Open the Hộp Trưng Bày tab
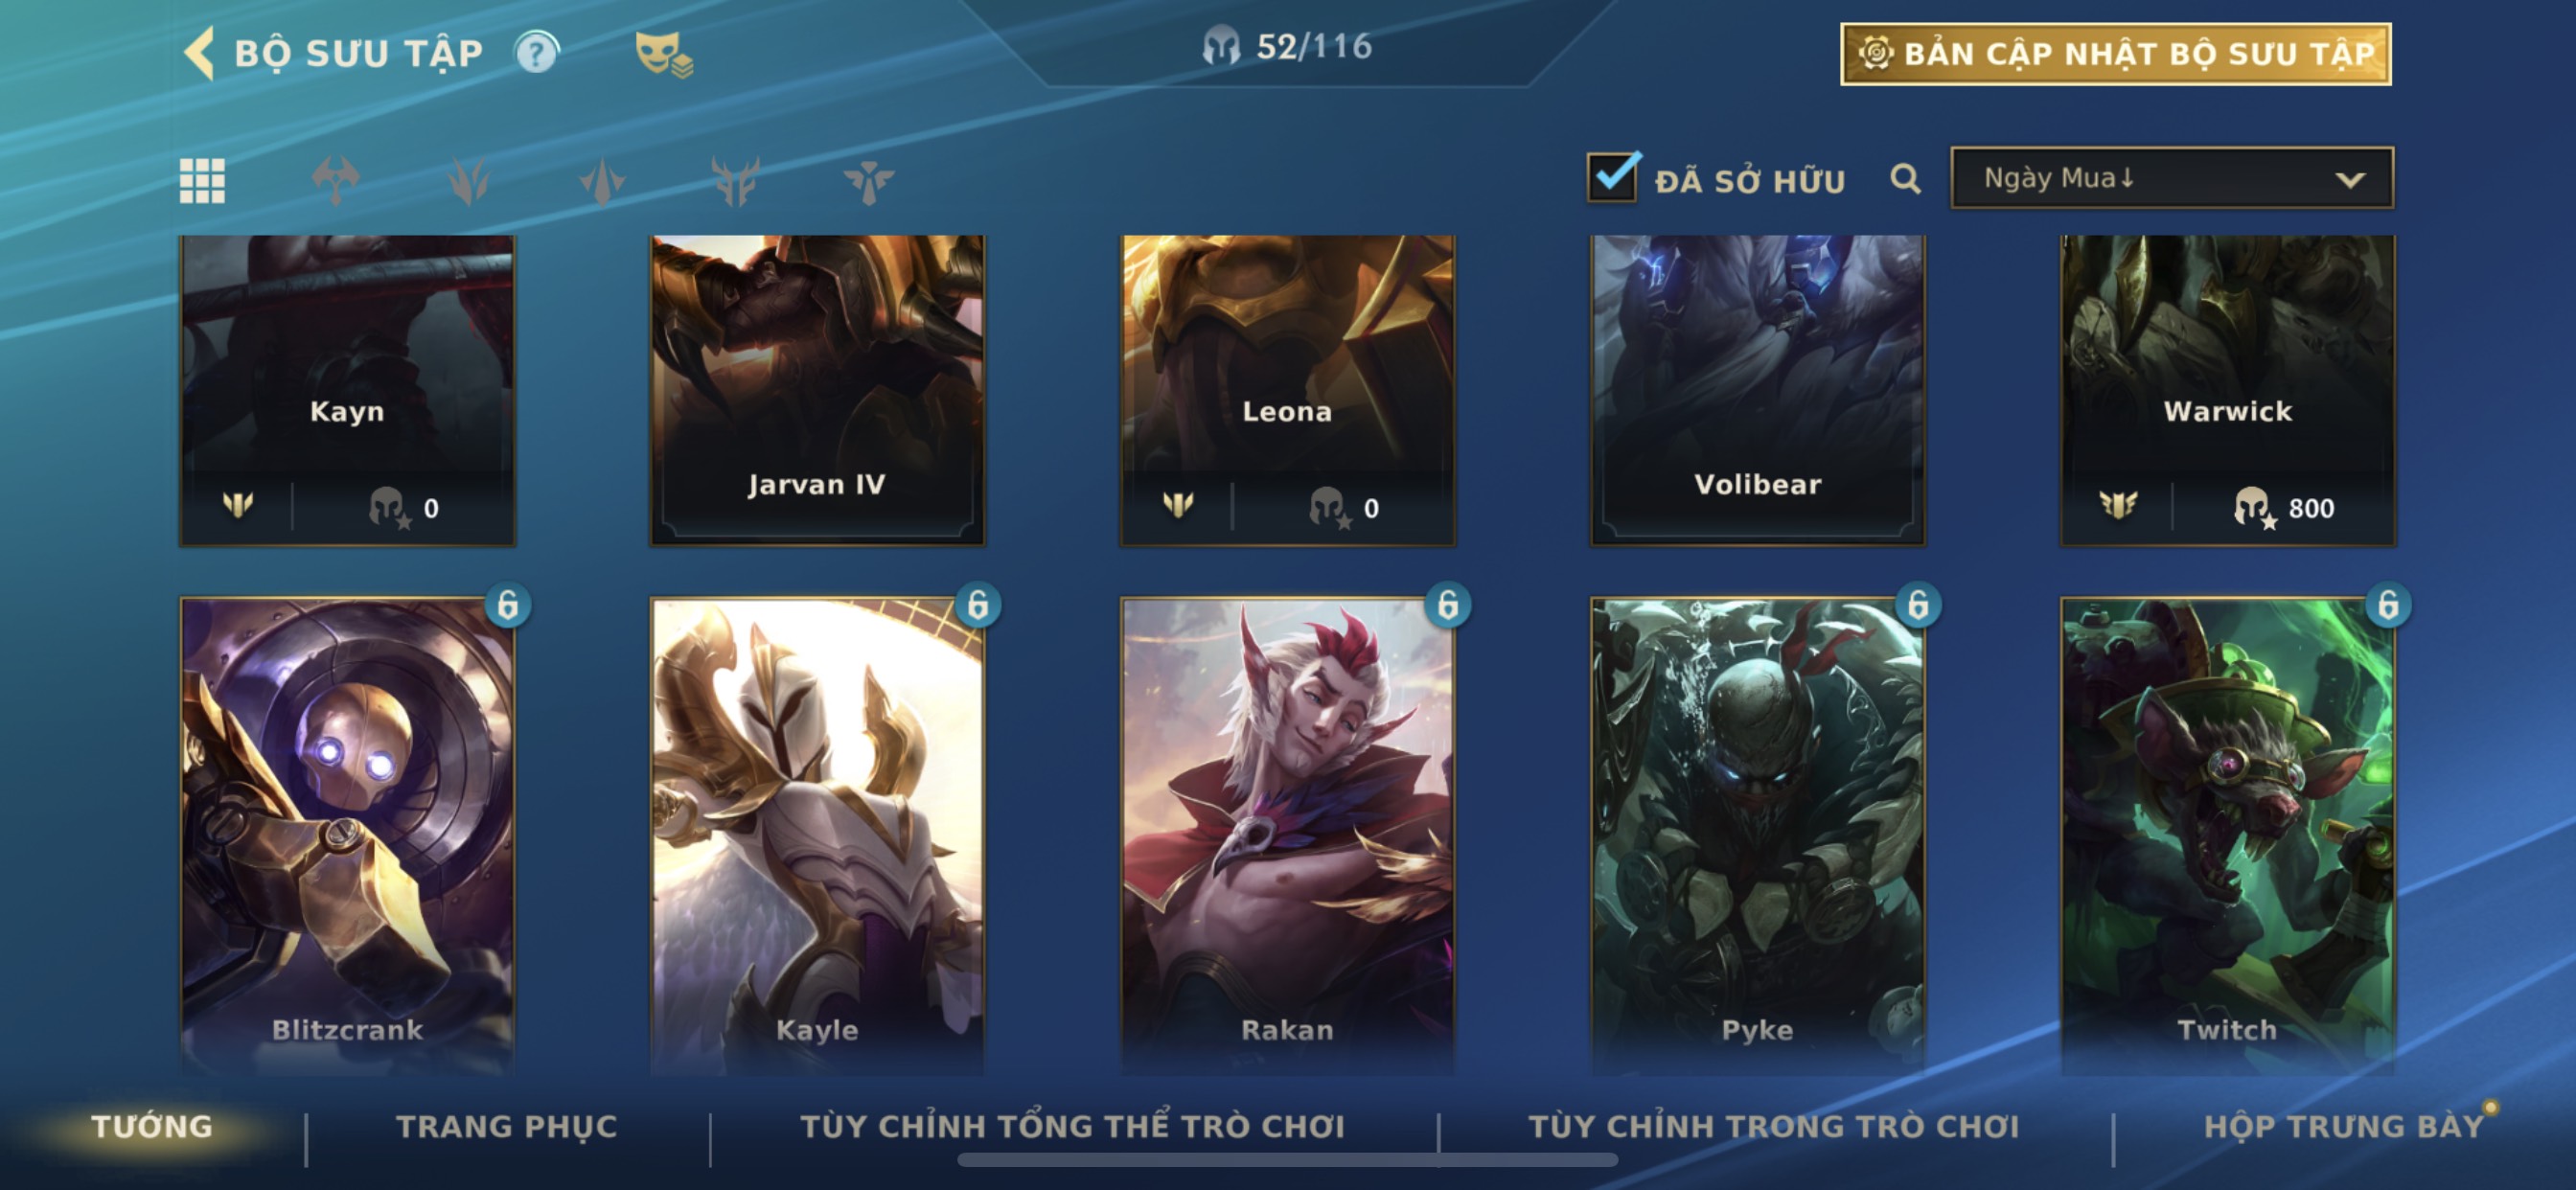The width and height of the screenshot is (2576, 1190). [x=2344, y=1127]
